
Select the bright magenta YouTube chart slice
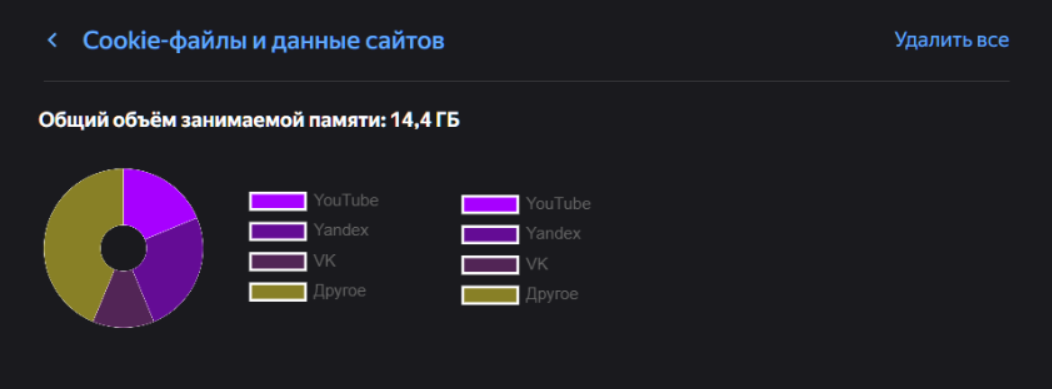pos(154,201)
